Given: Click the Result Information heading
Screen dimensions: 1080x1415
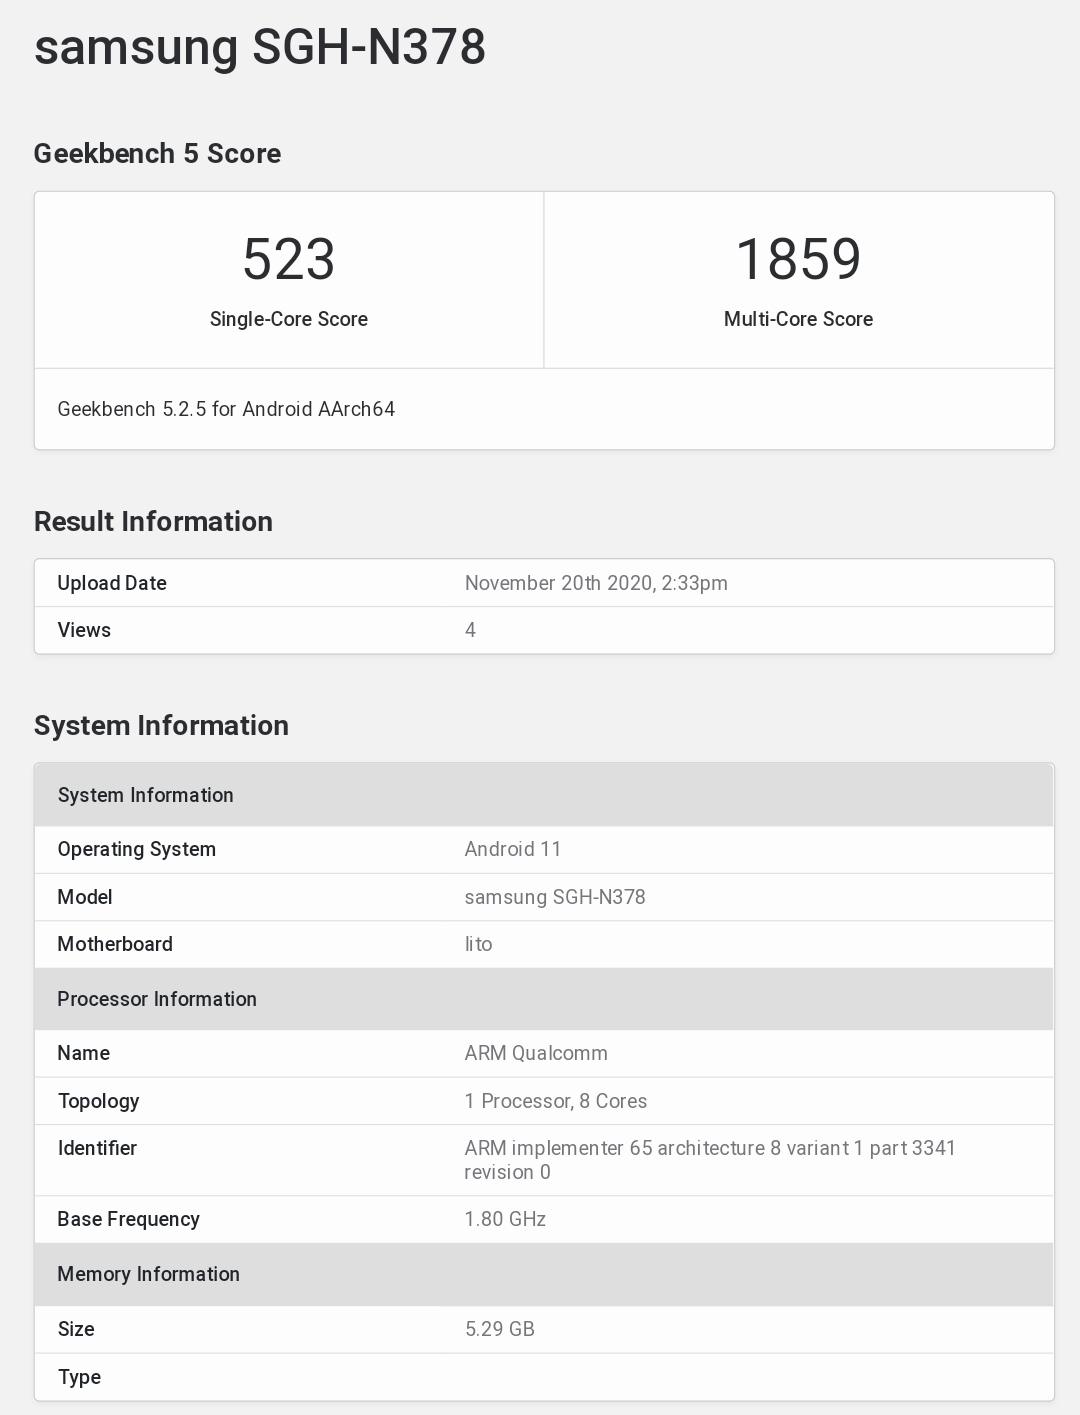Looking at the screenshot, I should [x=153, y=521].
